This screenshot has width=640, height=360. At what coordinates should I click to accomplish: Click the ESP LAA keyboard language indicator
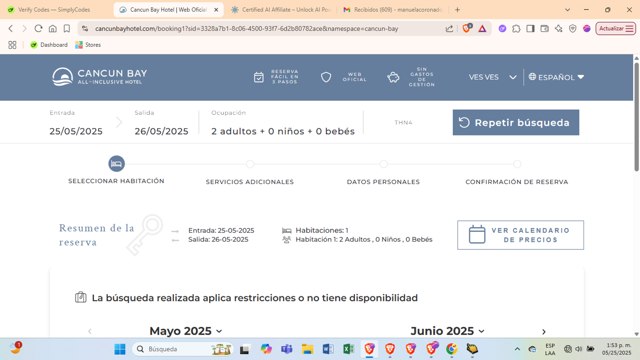[x=550, y=349]
